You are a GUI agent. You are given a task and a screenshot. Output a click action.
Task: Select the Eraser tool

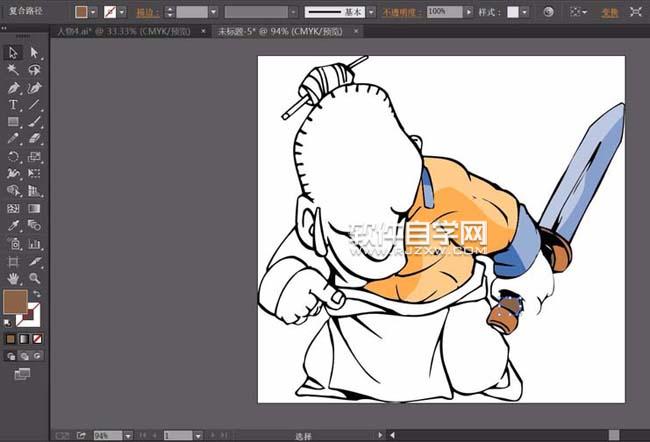point(34,138)
